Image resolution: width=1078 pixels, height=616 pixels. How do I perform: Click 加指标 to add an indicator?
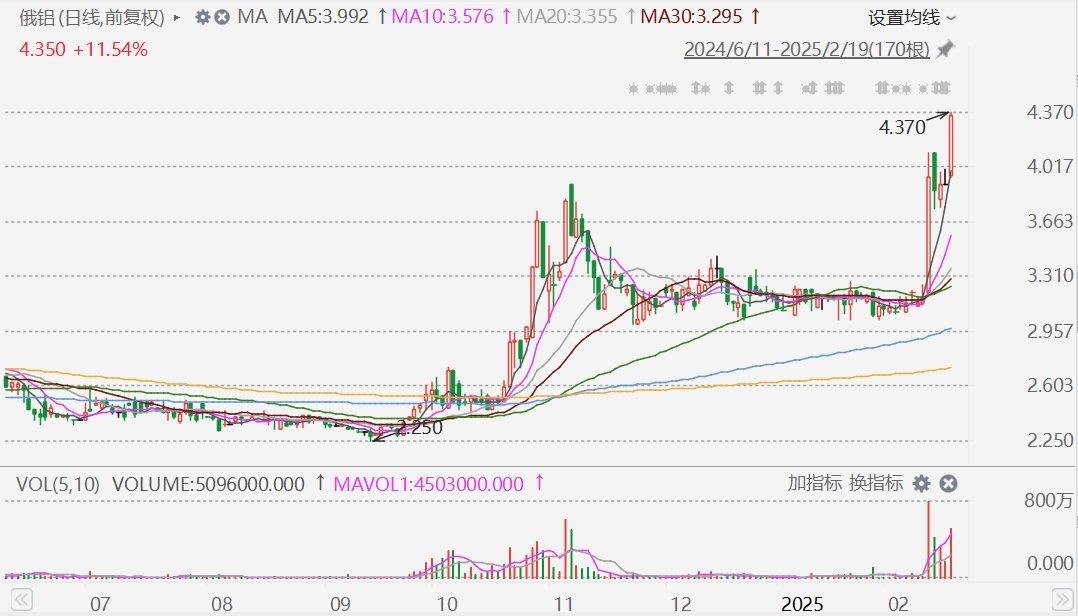815,483
